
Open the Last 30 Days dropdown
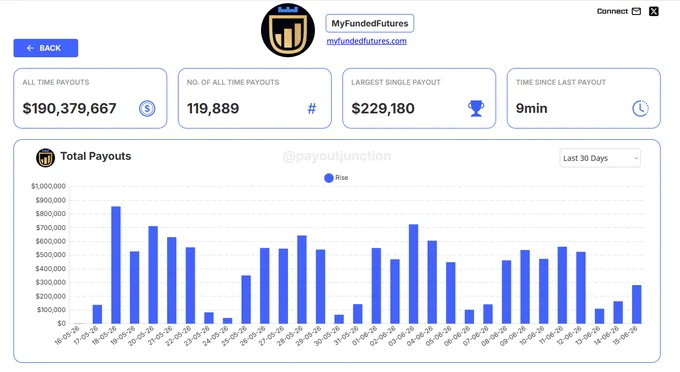point(600,158)
